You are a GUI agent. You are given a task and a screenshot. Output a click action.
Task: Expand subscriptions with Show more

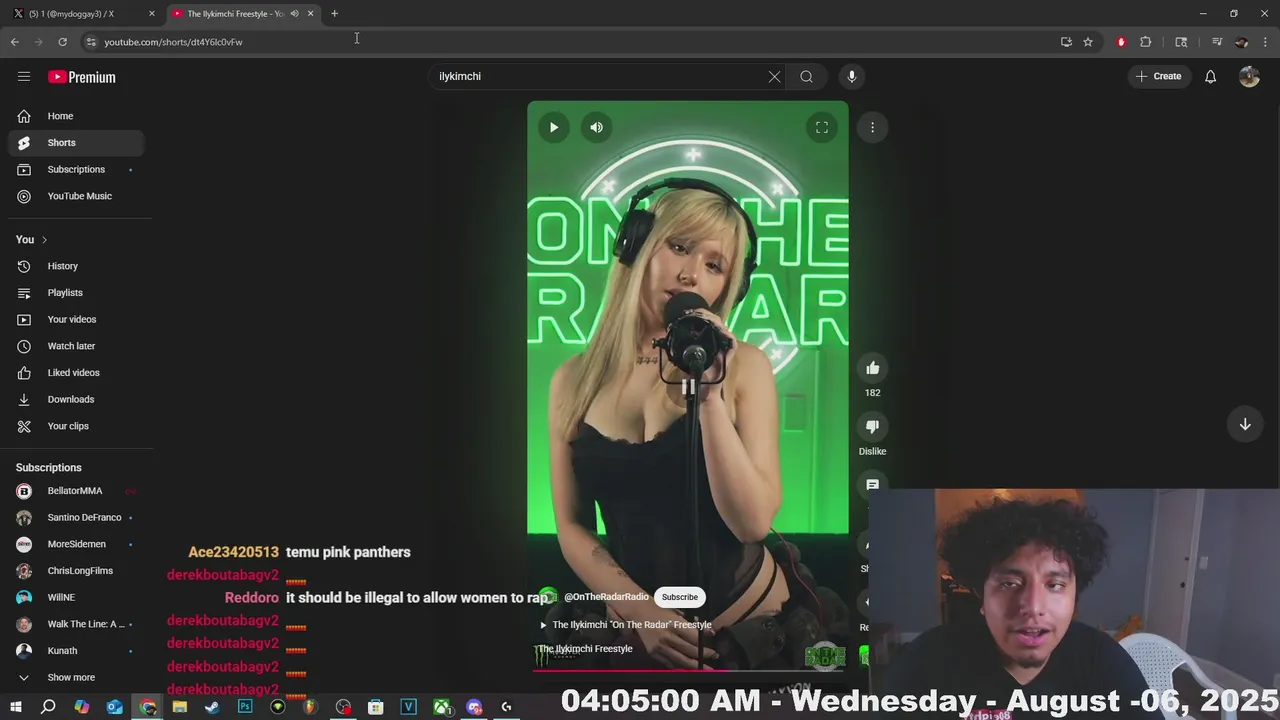[76, 677]
